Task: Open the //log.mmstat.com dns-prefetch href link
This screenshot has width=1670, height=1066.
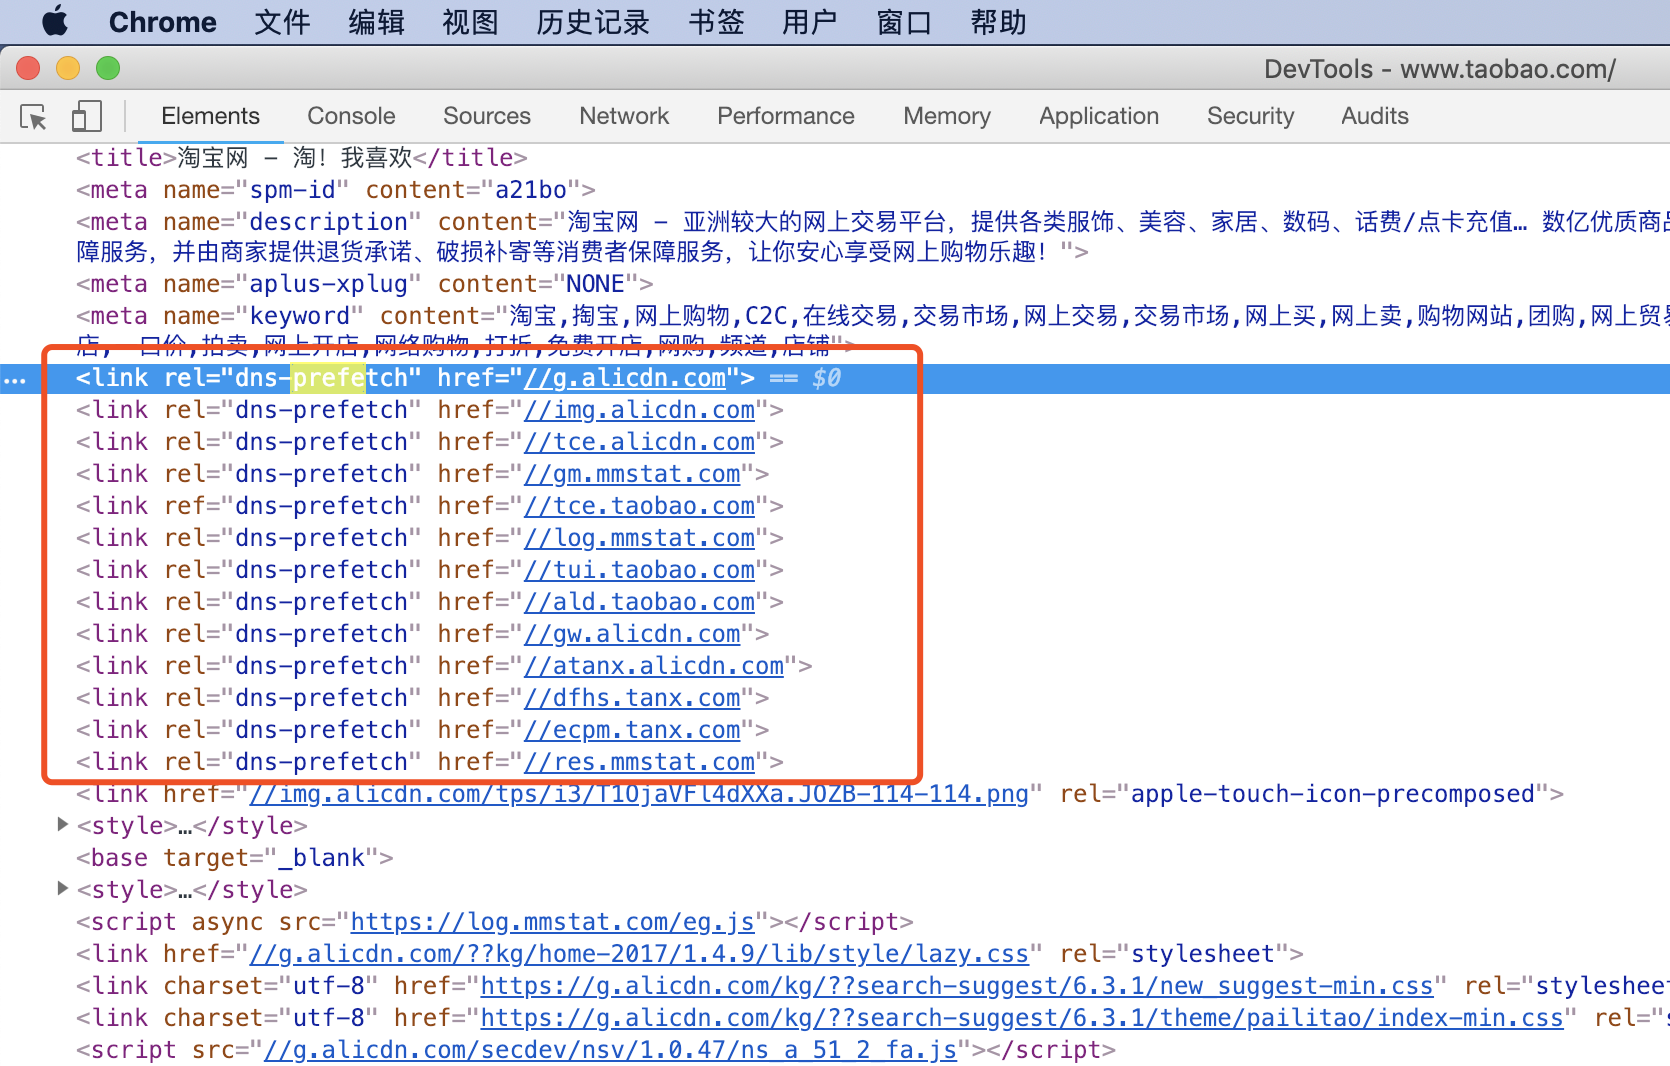Action: coord(640,538)
